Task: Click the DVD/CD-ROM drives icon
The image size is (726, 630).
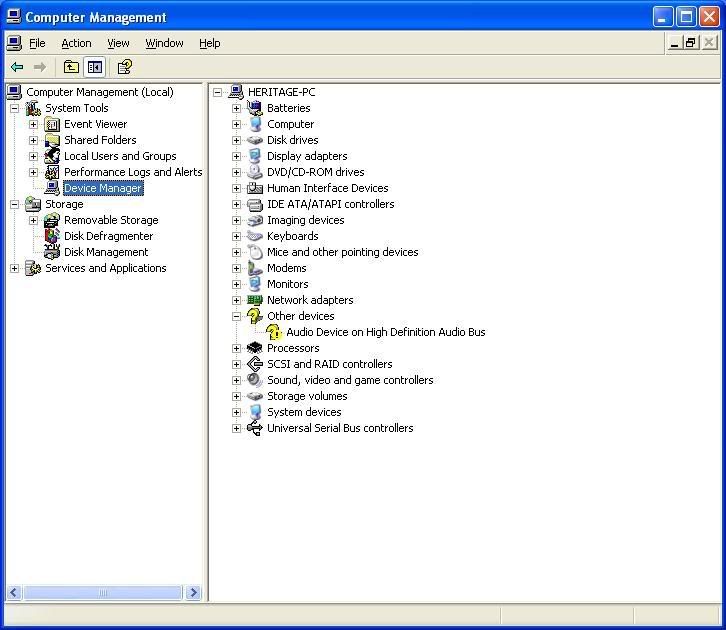Action: 255,172
